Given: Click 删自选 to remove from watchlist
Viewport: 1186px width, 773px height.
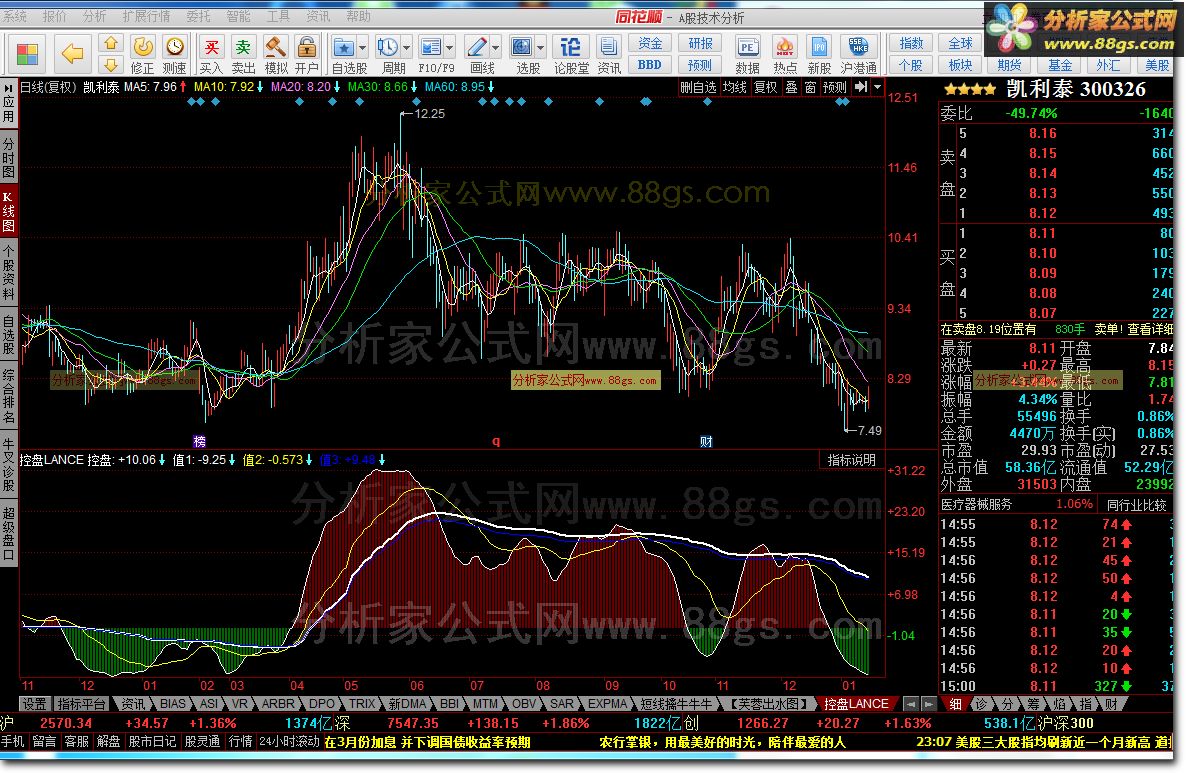Looking at the screenshot, I should (x=698, y=87).
